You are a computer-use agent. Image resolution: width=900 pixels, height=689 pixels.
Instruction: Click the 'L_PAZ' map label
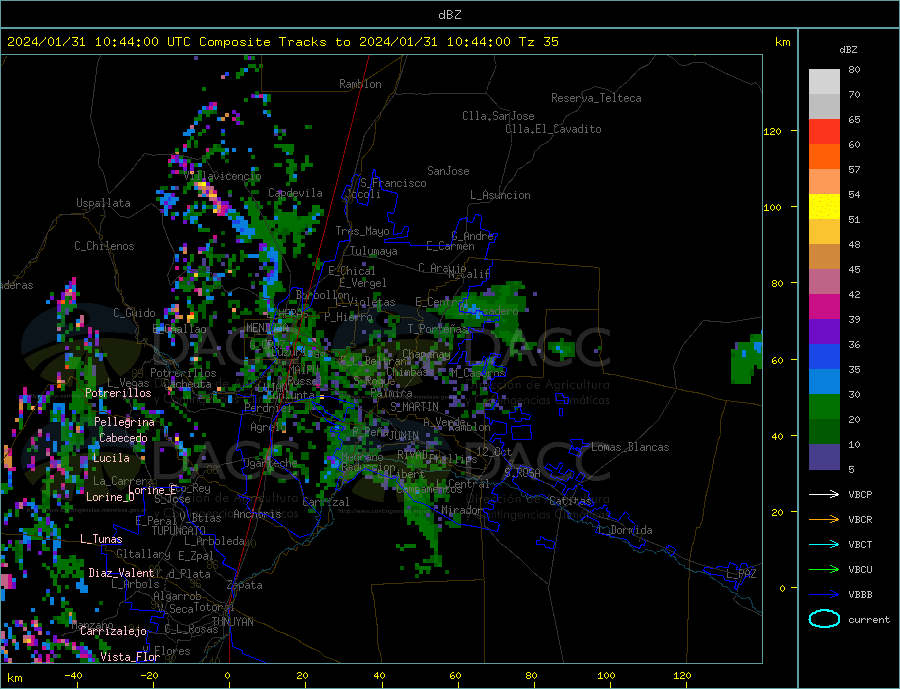pyautogui.click(x=741, y=574)
